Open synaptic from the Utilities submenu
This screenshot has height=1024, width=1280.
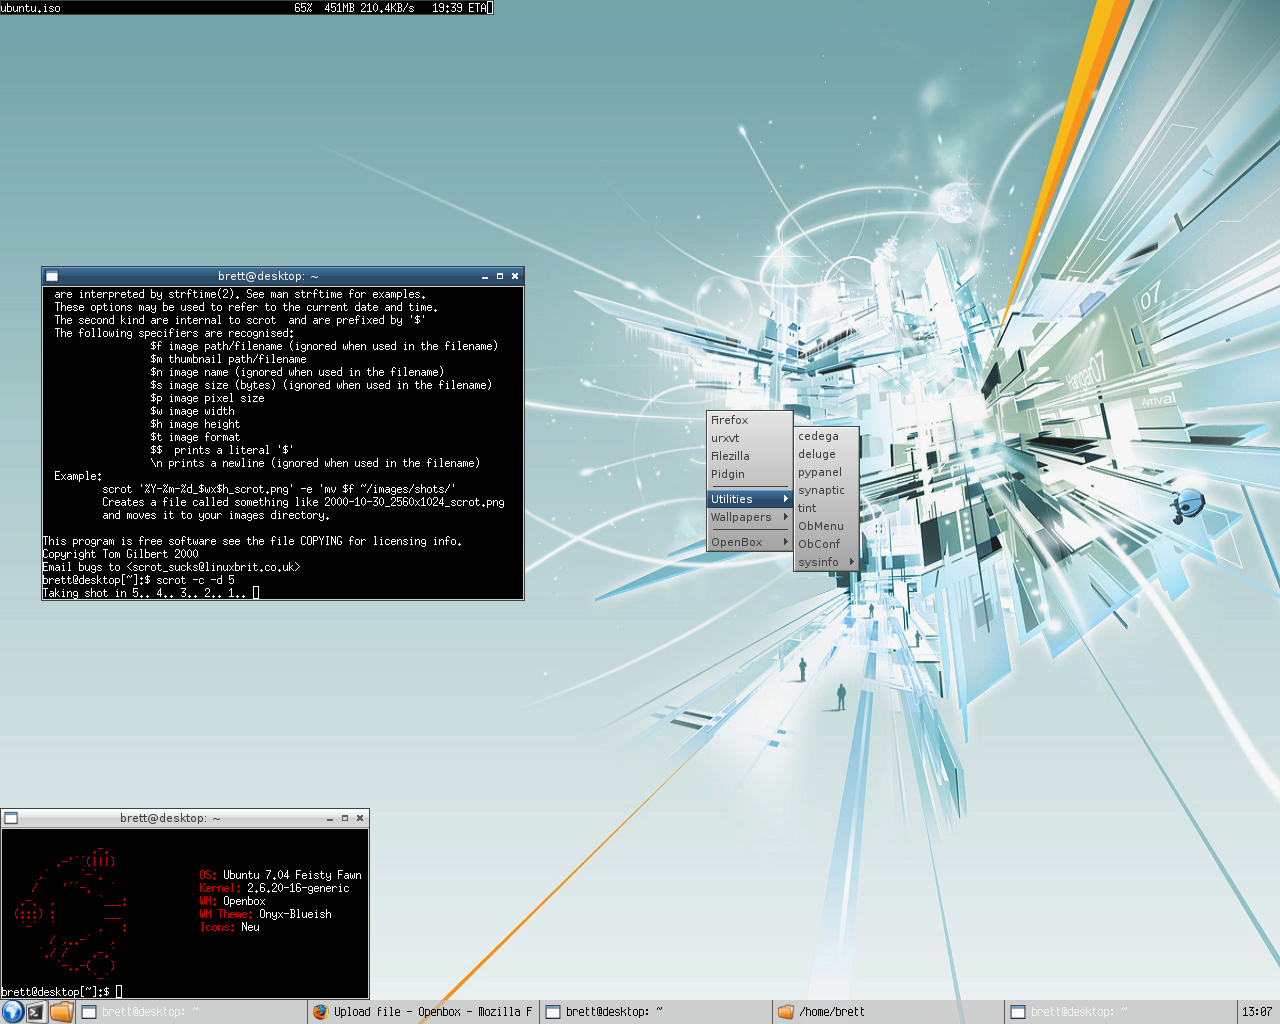pyautogui.click(x=826, y=490)
